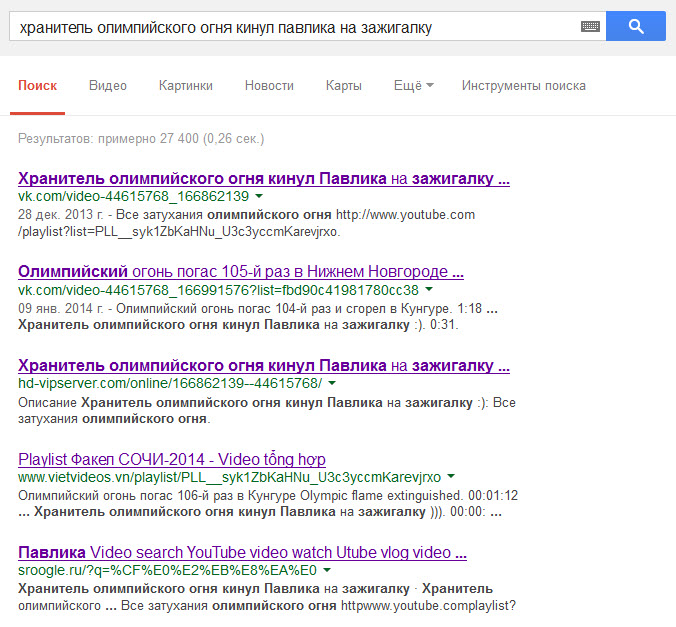Focus the search query input field
Viewport: 676px width, 627px height.
click(x=307, y=26)
